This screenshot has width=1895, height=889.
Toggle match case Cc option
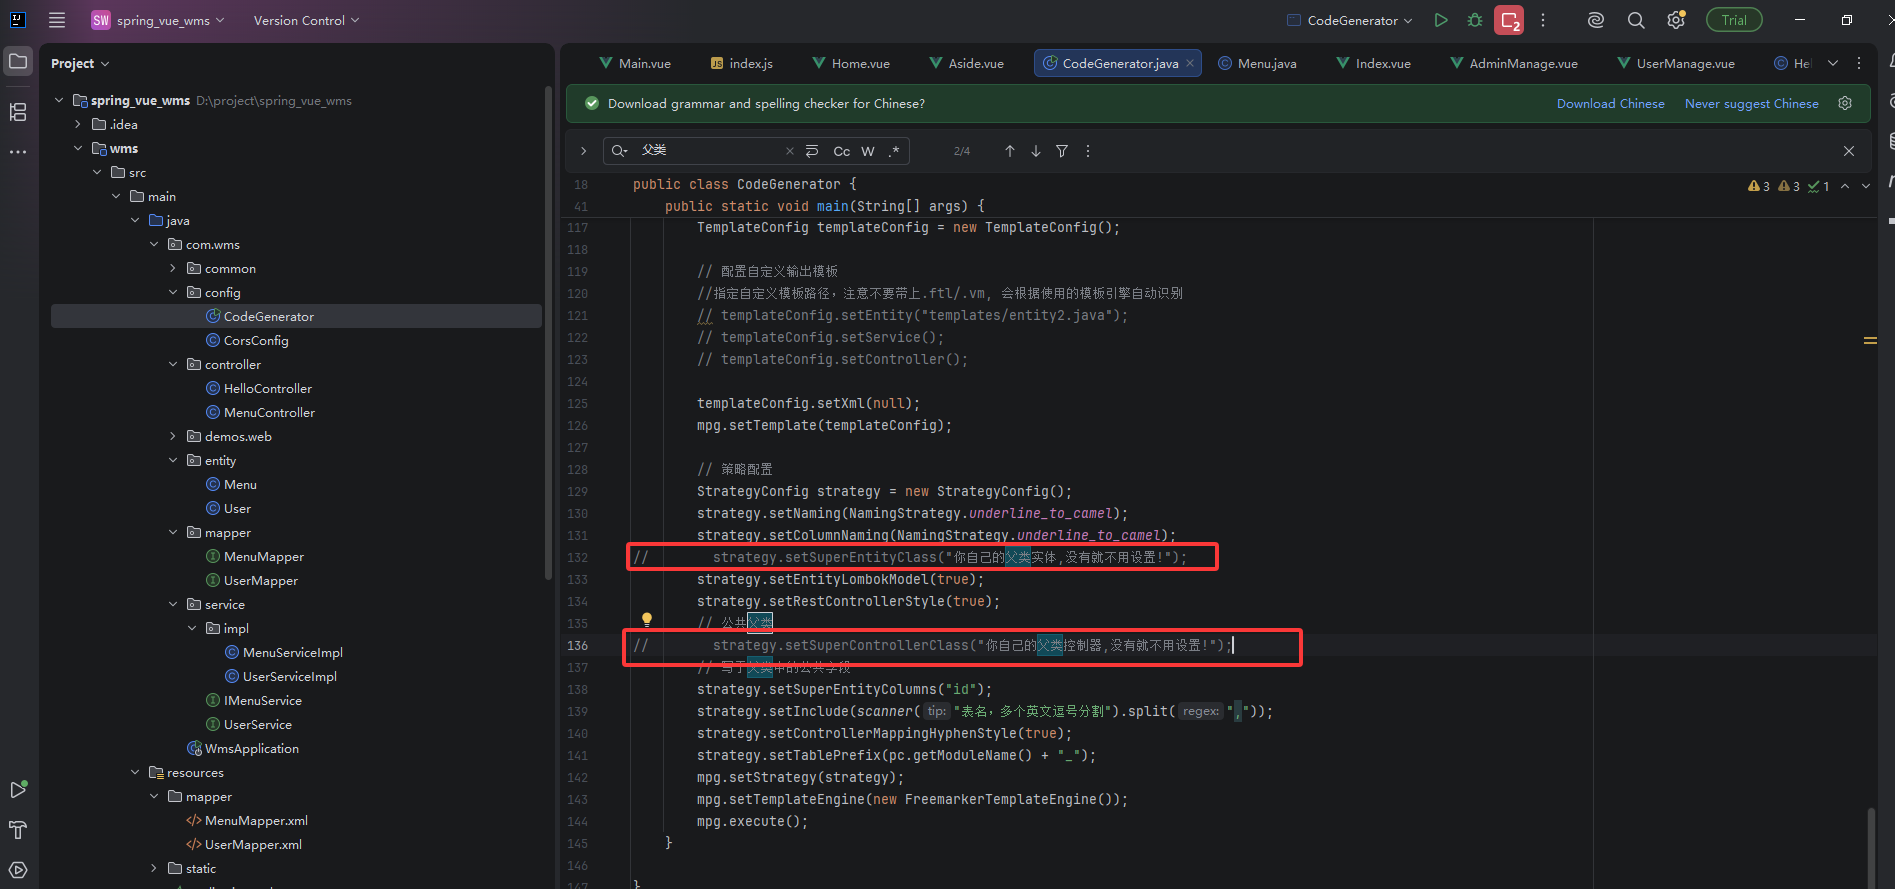tap(842, 151)
